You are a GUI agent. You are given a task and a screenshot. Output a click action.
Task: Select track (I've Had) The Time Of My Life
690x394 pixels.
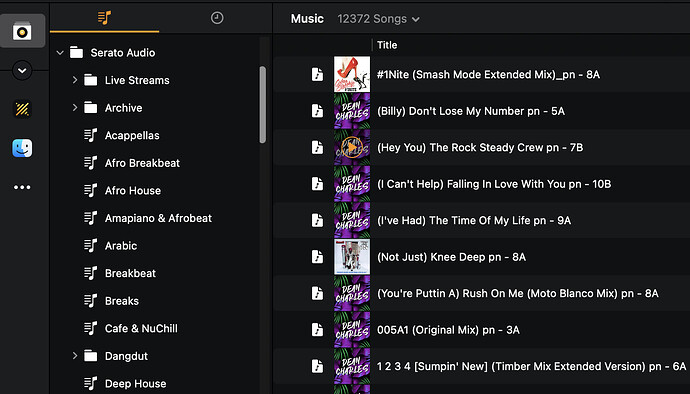[474, 221]
